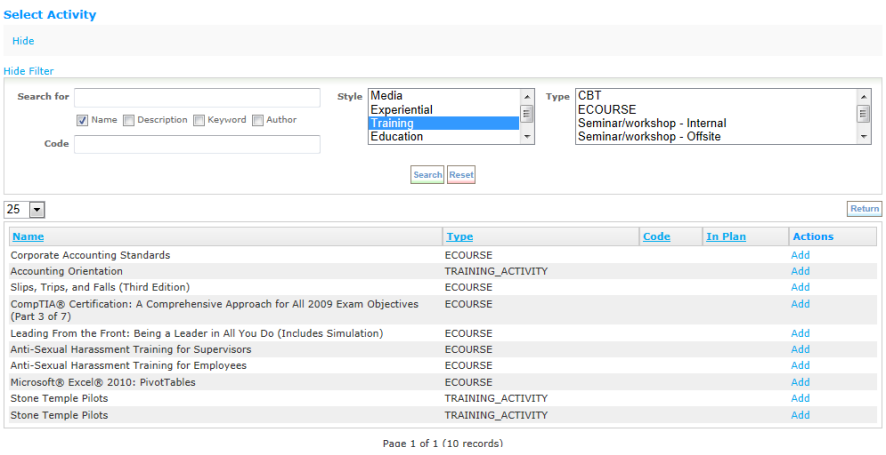The width and height of the screenshot is (886, 455).
Task: Click the Code text field
Action: [x=197, y=144]
